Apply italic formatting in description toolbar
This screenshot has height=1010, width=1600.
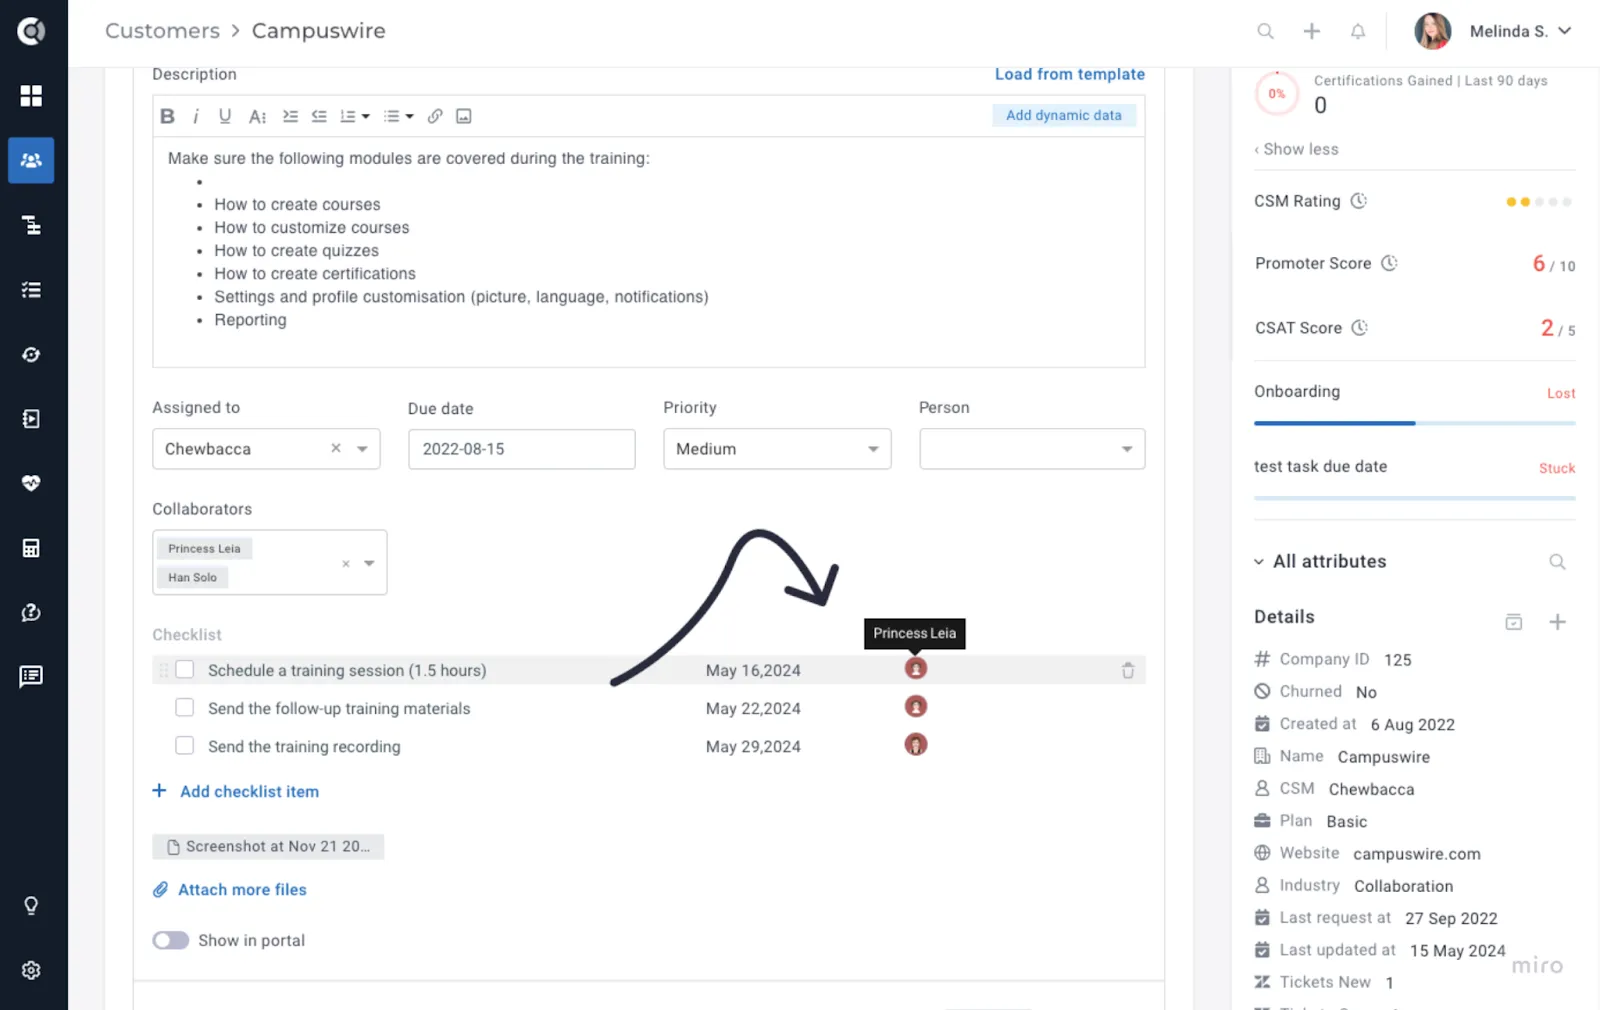196,116
